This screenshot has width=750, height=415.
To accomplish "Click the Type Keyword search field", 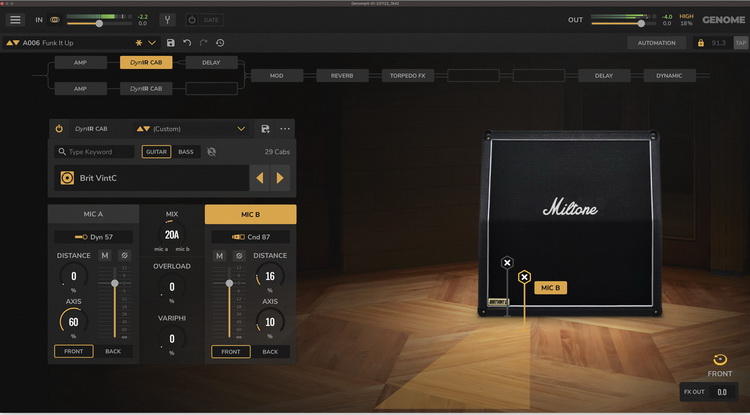I will tap(94, 152).
